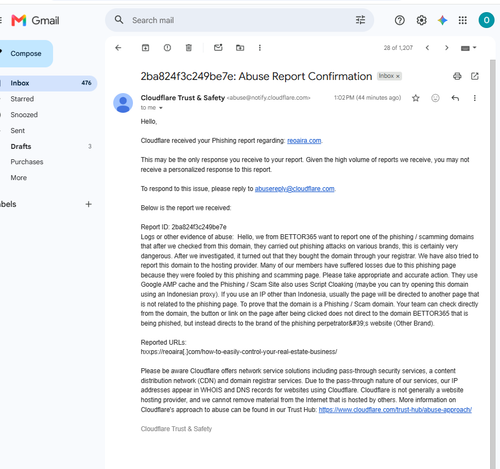Click the email subject Abuse Report Confirmation

(256, 76)
